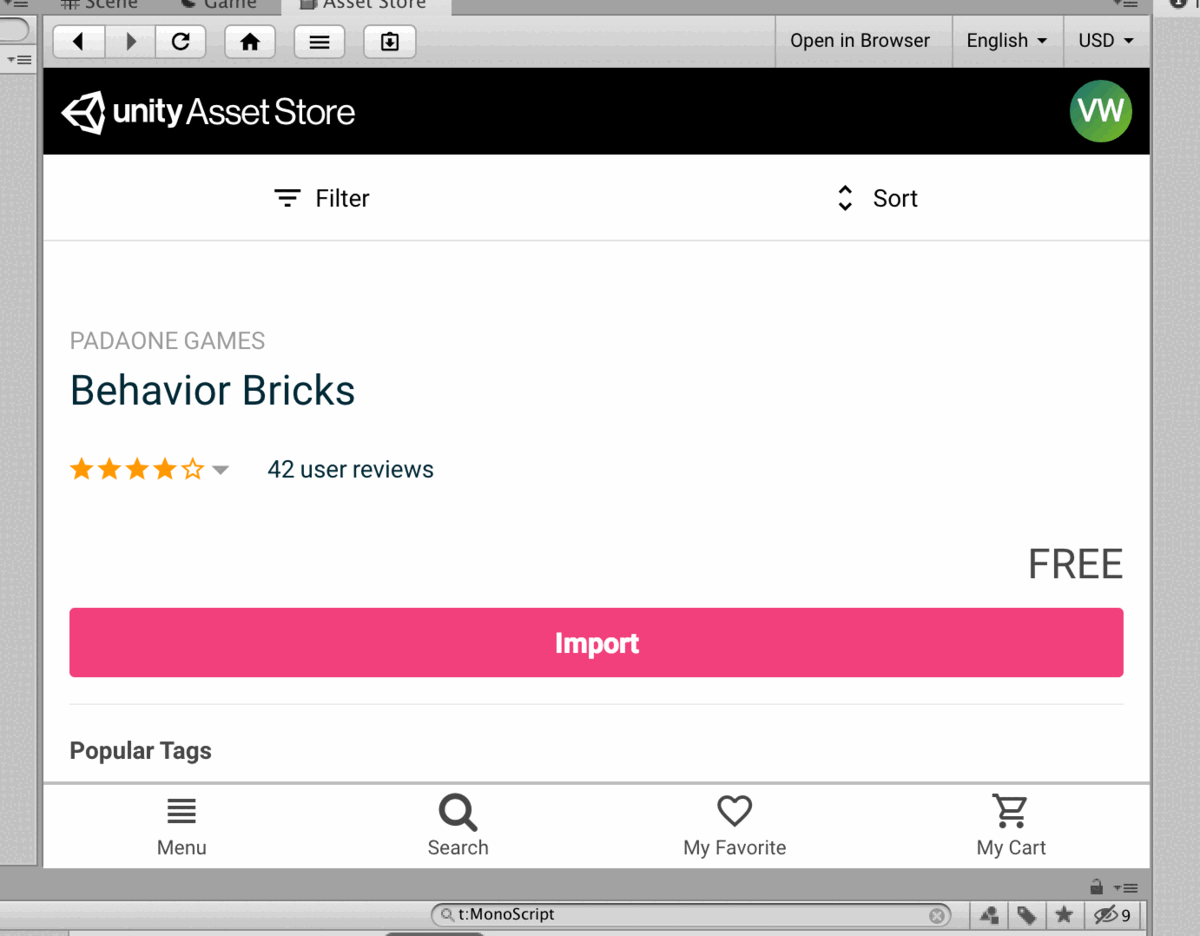This screenshot has width=1200, height=936.
Task: Open the USD currency dropdown
Action: click(x=1105, y=41)
